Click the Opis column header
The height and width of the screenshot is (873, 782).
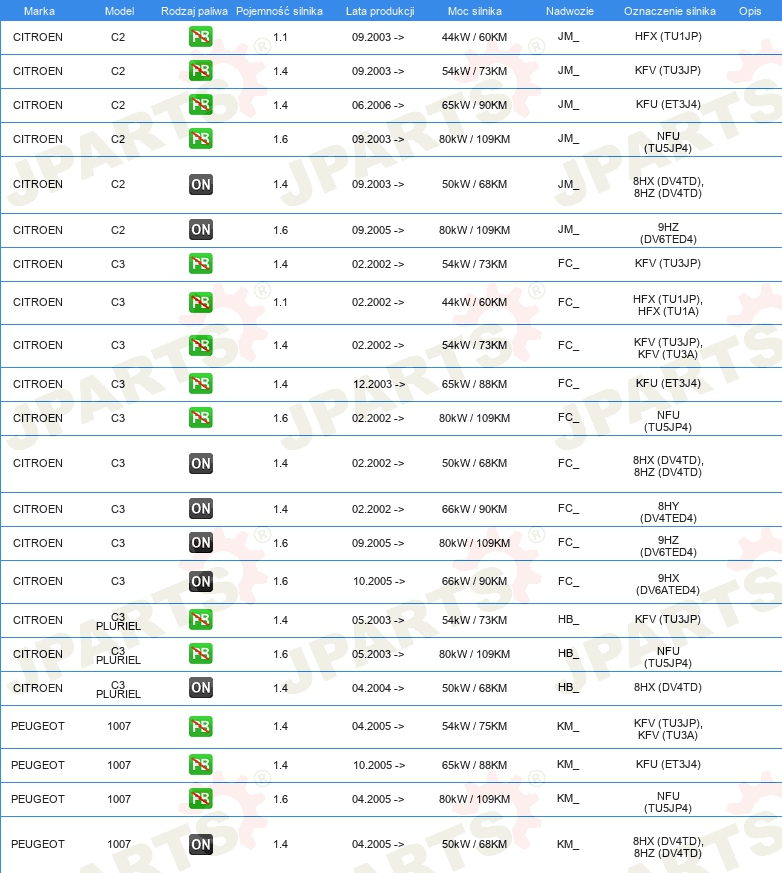pos(750,11)
